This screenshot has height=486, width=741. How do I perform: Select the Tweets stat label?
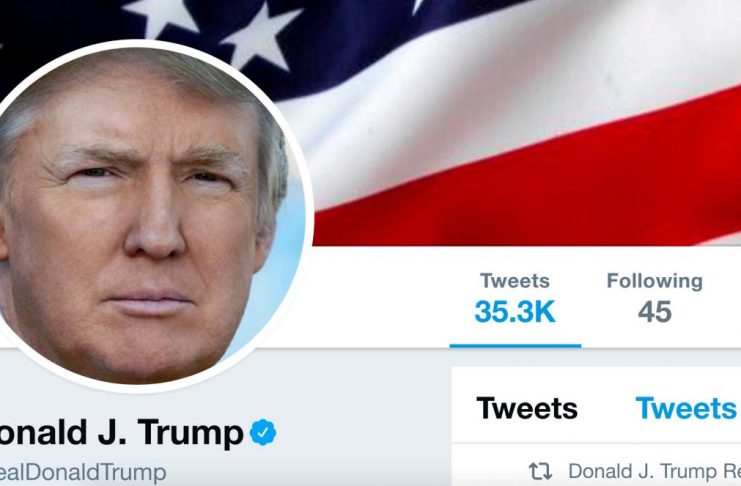515,281
